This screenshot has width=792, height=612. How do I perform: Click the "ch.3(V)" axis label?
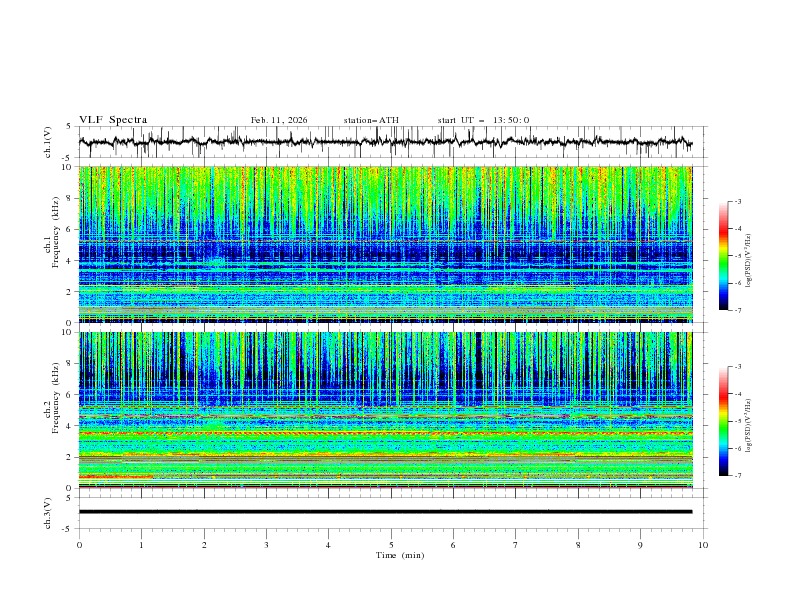[48, 513]
